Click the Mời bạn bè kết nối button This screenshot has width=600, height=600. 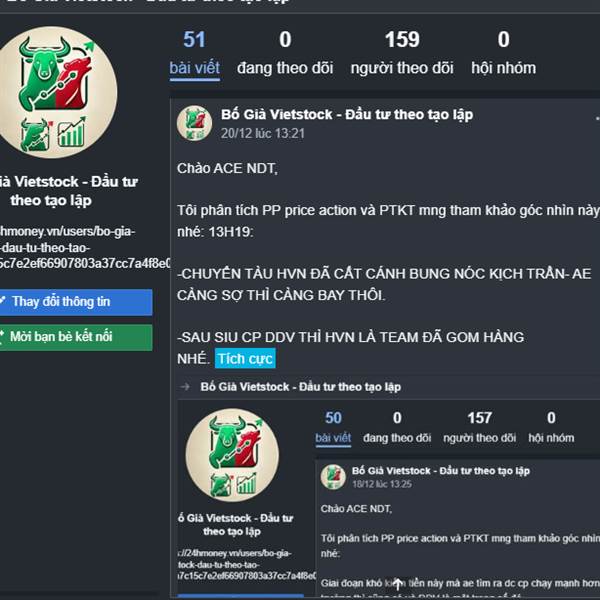click(75, 338)
